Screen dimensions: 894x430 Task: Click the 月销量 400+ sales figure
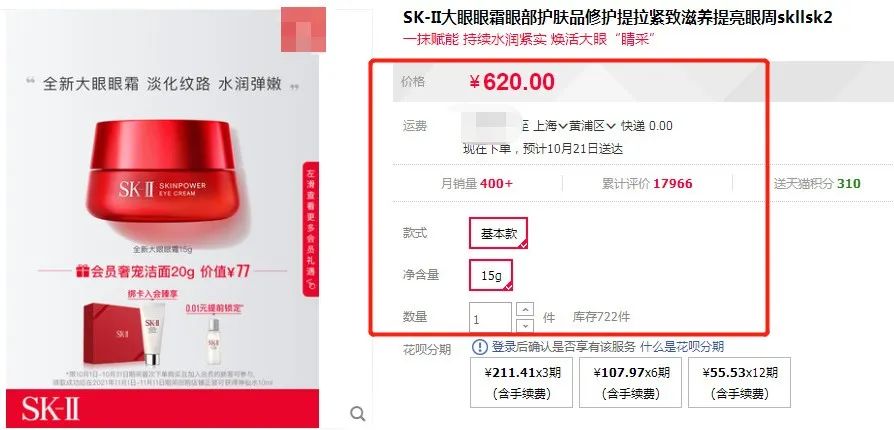(x=477, y=184)
